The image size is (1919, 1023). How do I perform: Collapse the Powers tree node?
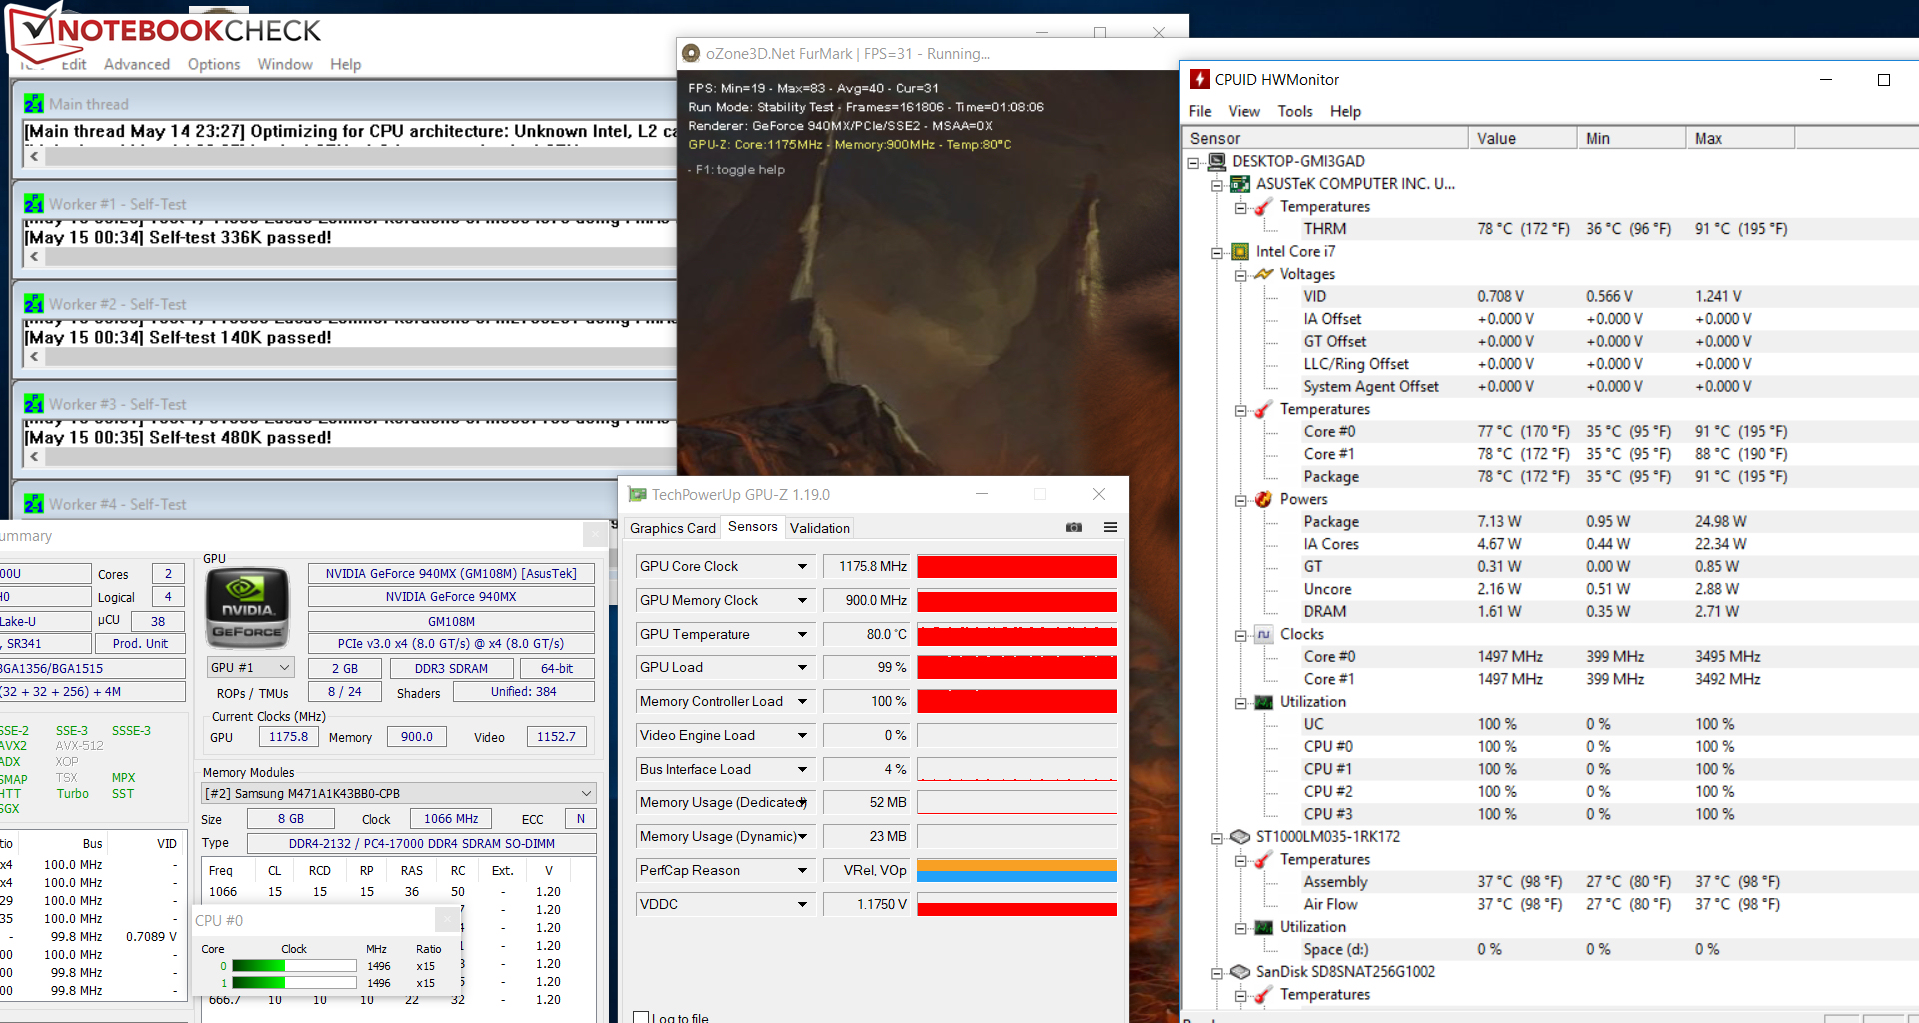pos(1240,500)
